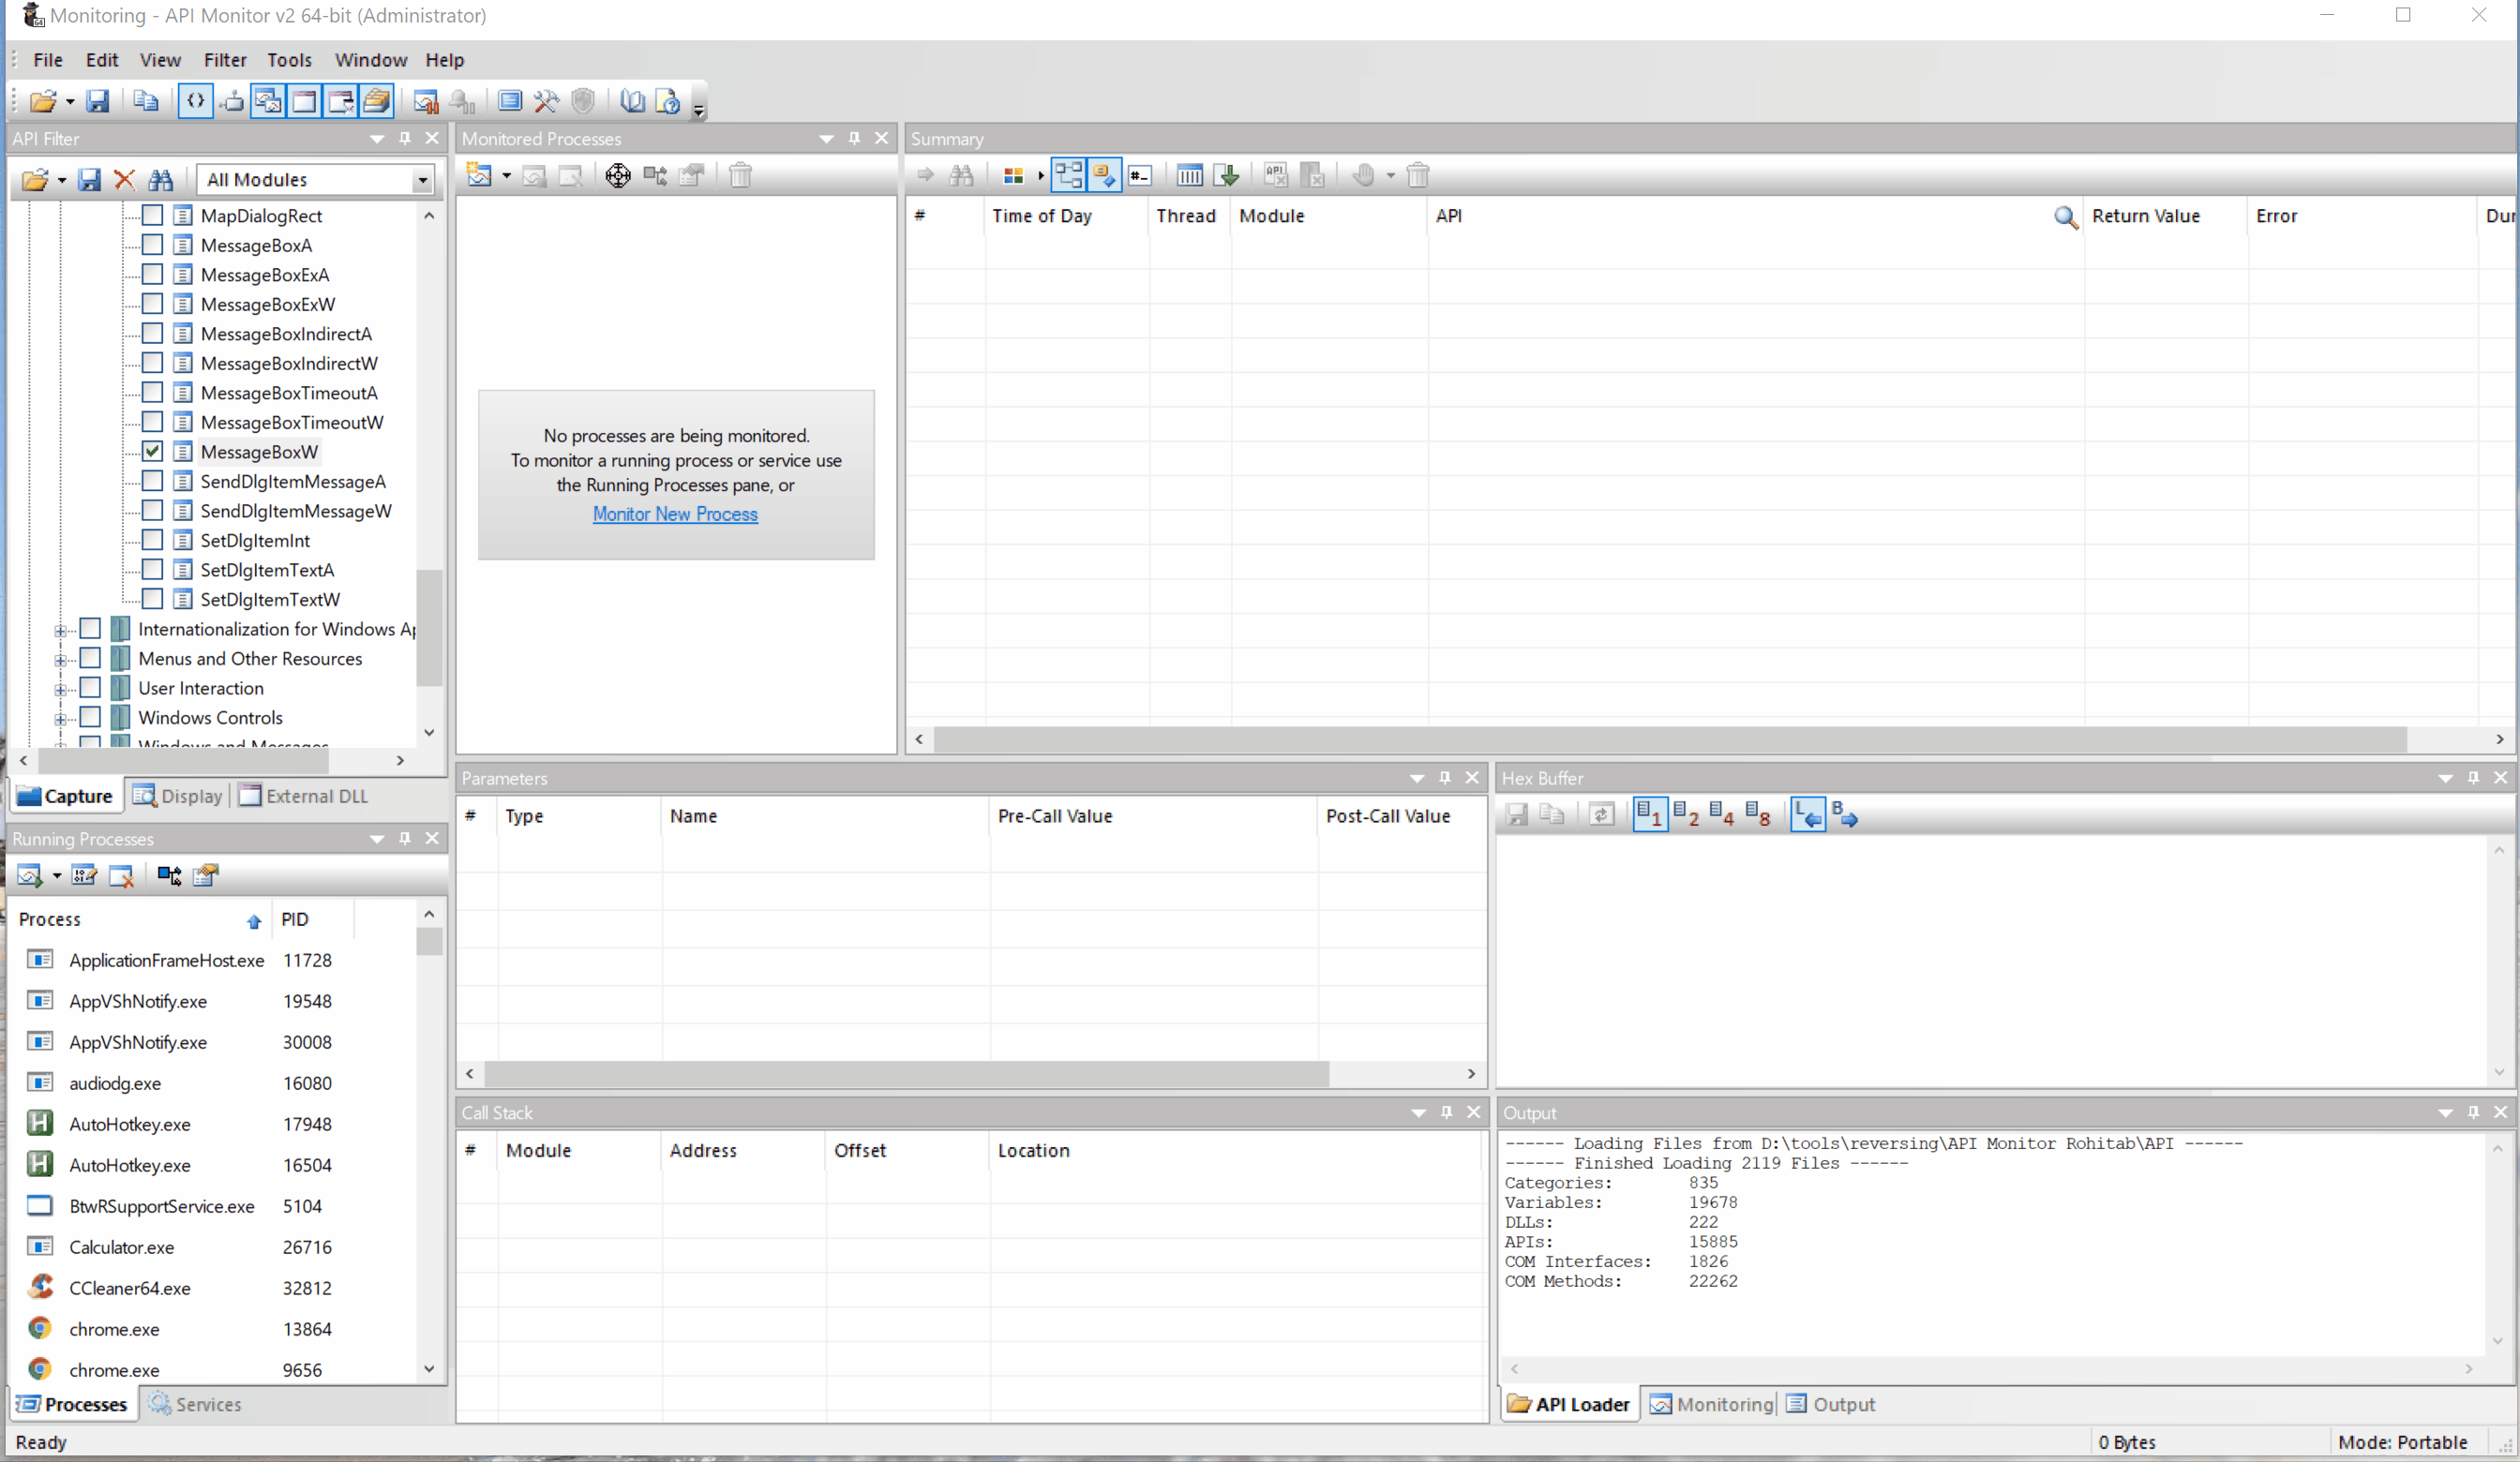Click the crosshair process locator icon
This screenshot has width=2520, height=1462.
pos(618,176)
